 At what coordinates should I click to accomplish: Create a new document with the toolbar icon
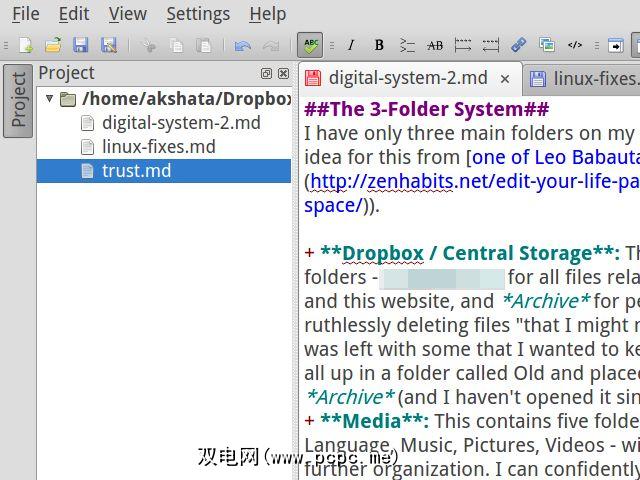pos(26,45)
